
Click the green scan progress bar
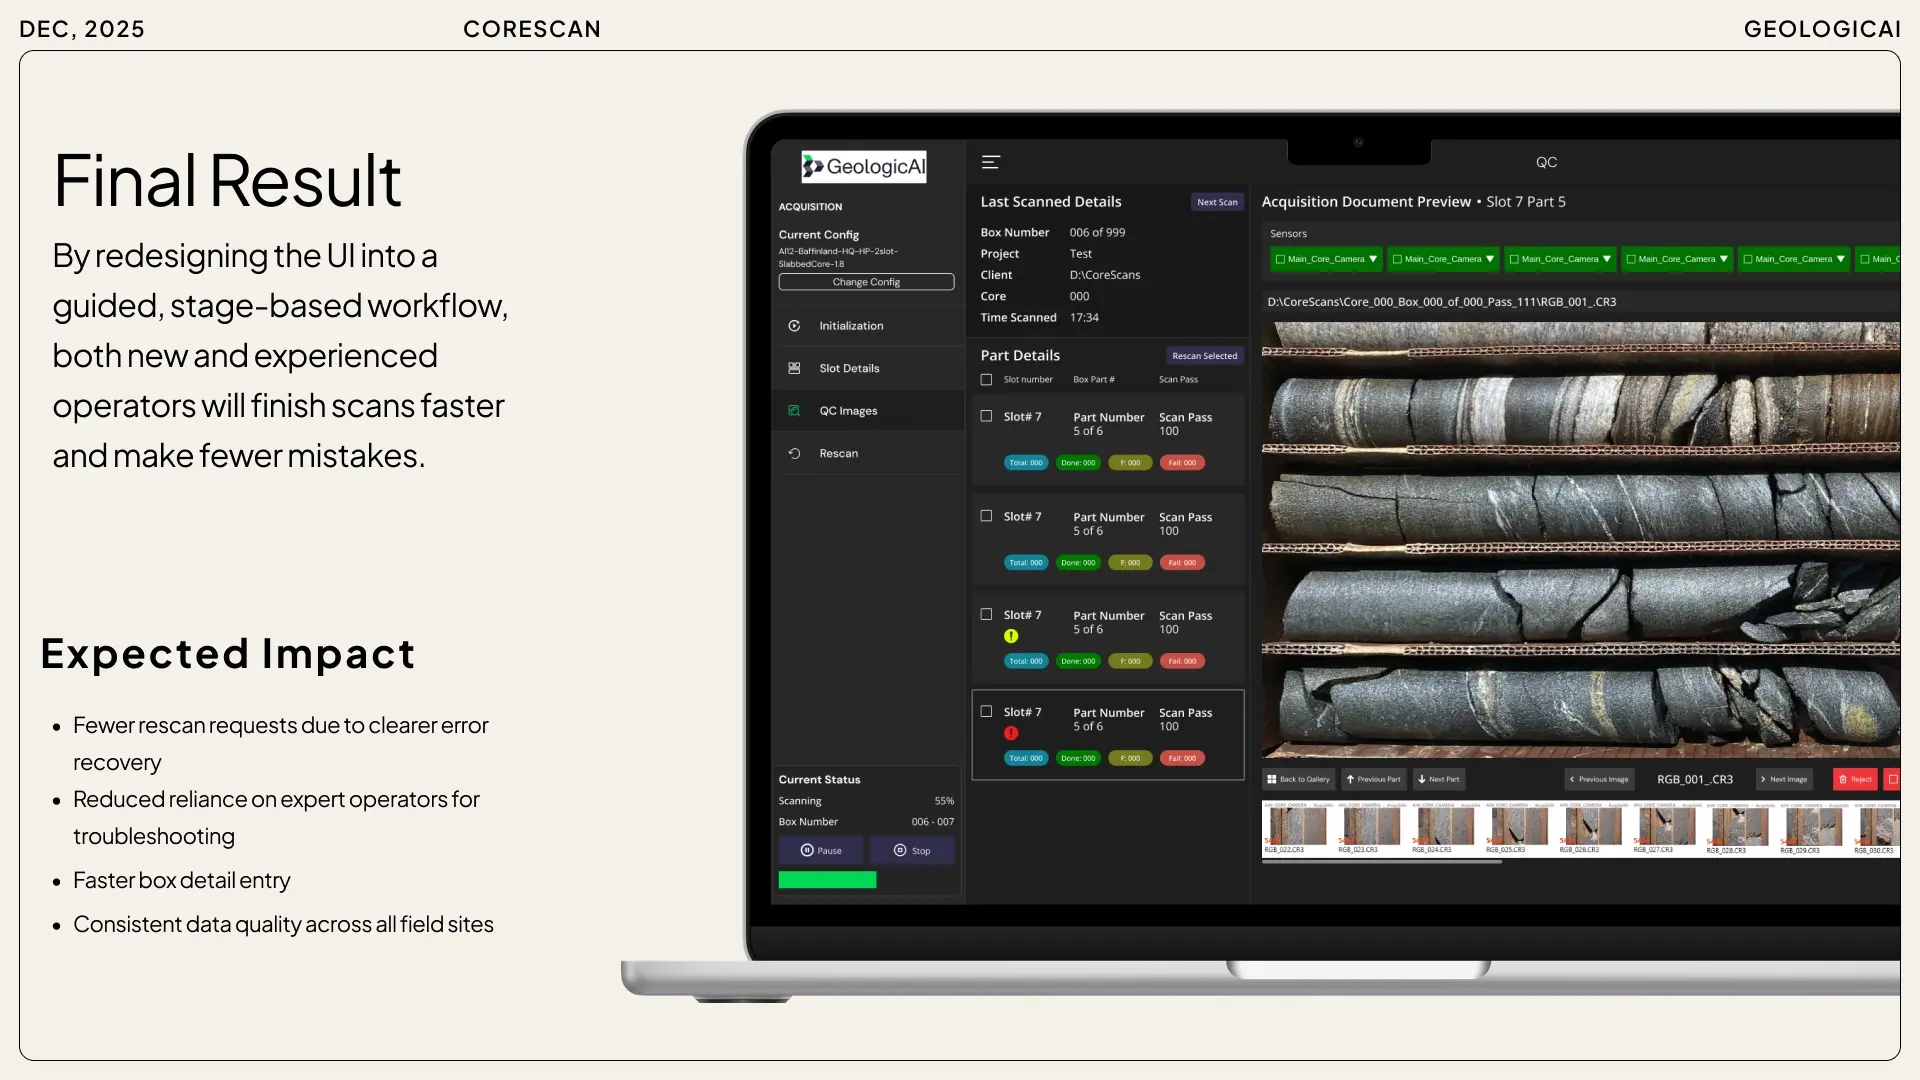(x=827, y=880)
